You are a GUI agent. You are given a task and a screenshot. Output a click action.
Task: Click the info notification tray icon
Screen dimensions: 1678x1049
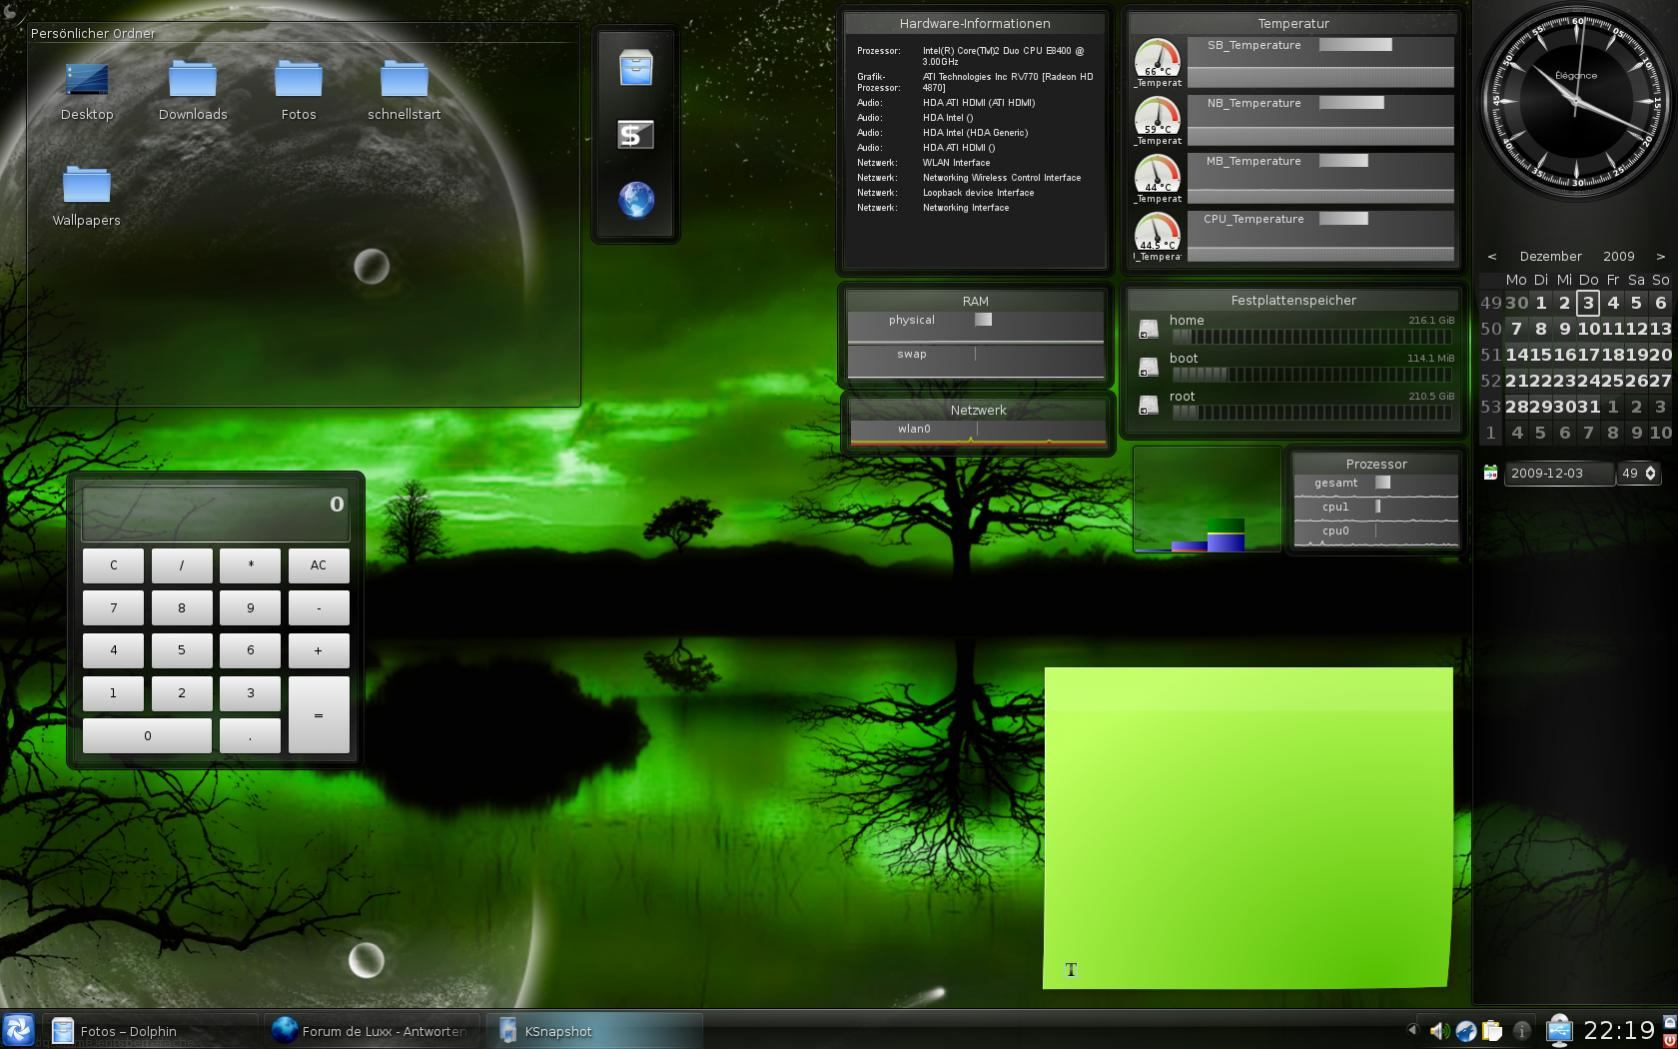point(1522,1030)
